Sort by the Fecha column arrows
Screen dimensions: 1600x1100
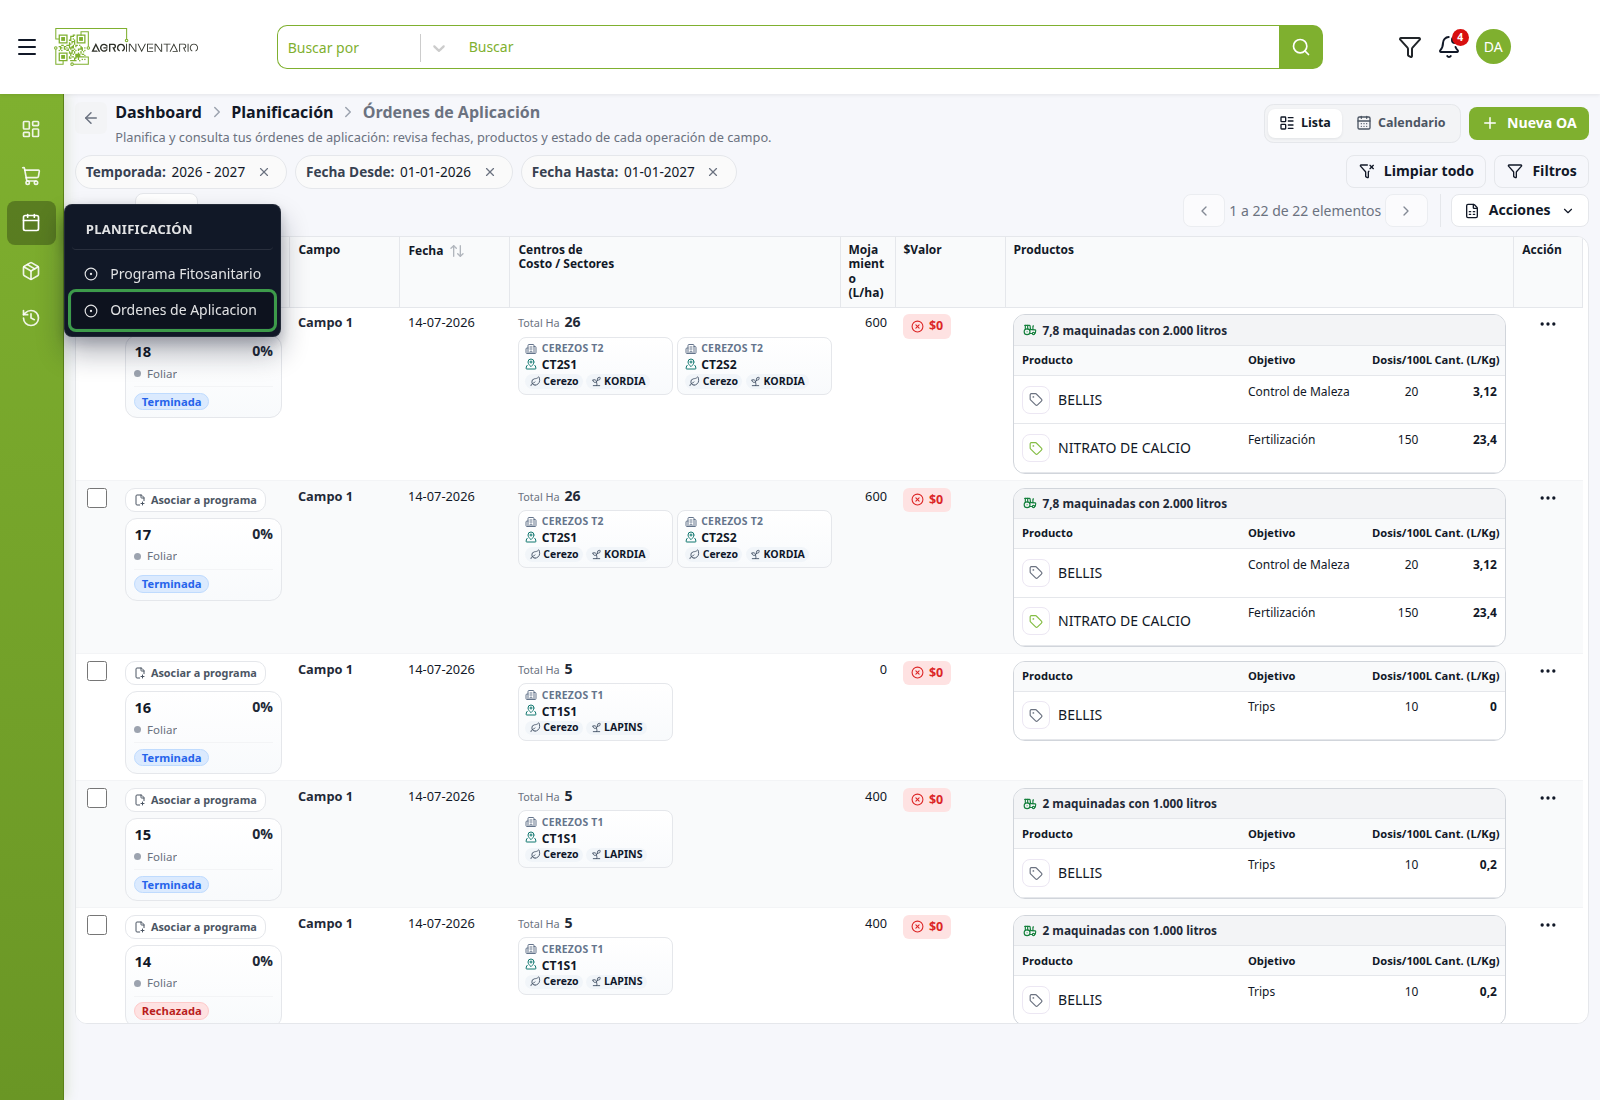457,251
